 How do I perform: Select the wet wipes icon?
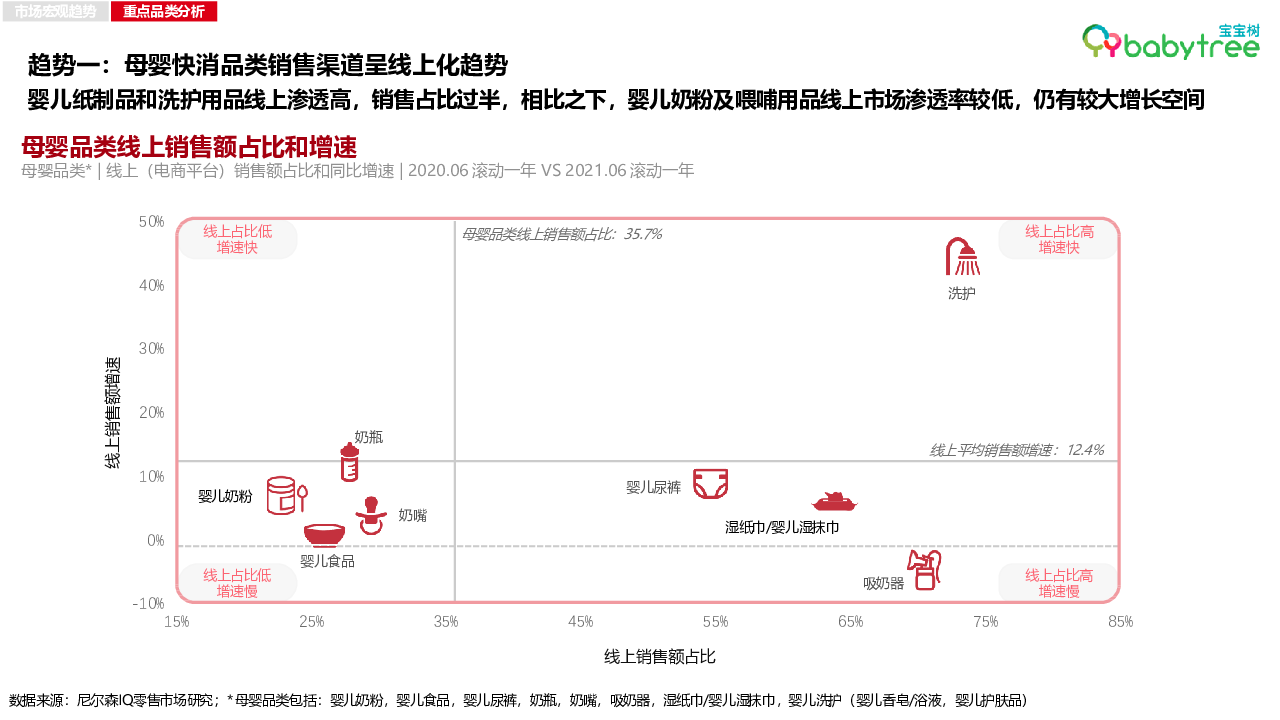point(834,501)
